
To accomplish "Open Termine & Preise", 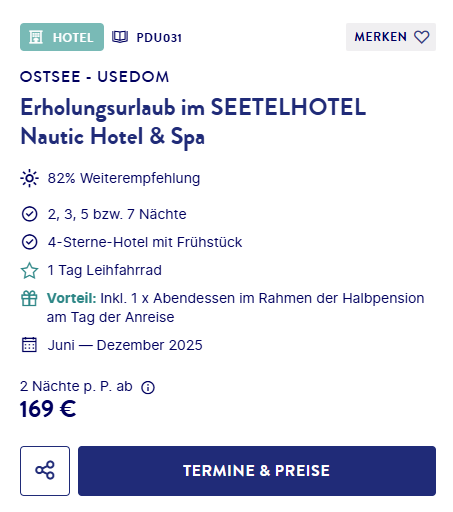I will pos(257,471).
